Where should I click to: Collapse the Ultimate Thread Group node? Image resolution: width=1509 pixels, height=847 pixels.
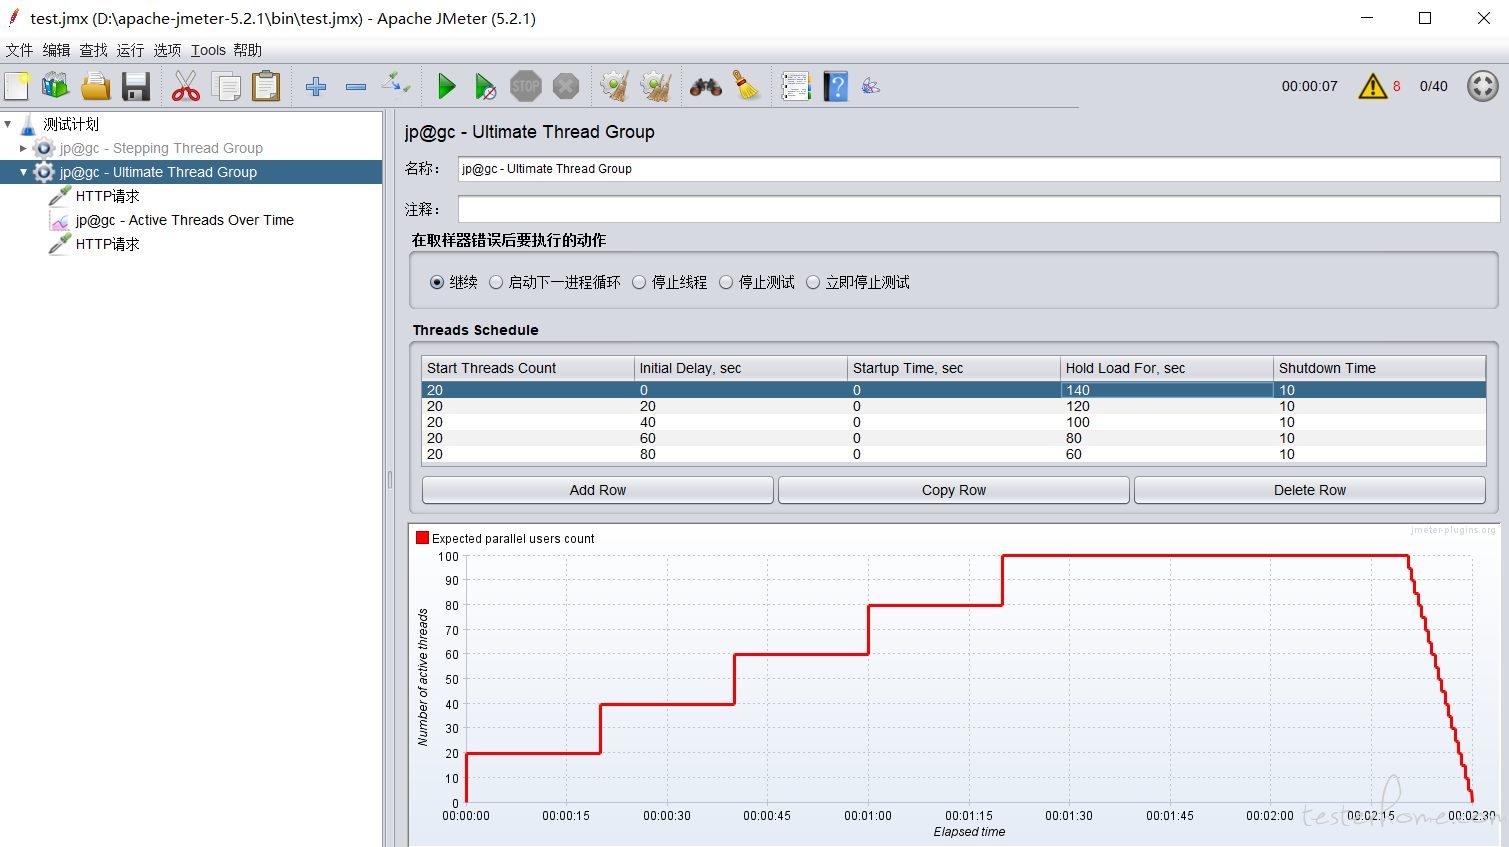point(23,172)
